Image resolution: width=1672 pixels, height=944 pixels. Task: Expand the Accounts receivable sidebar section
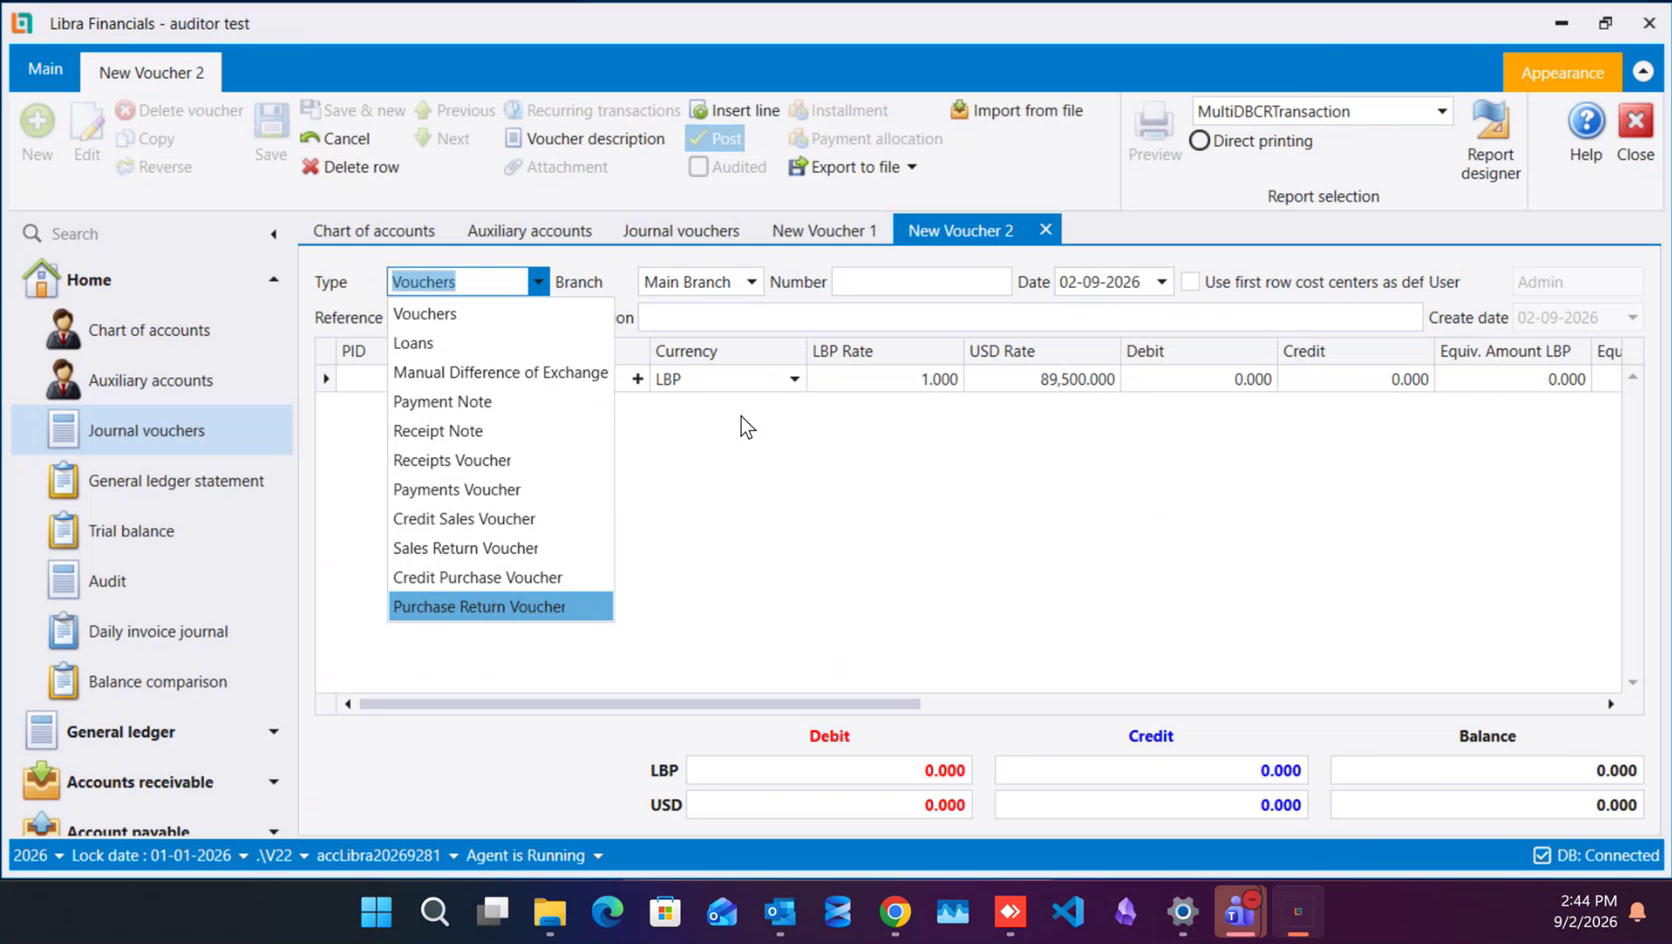pos(273,782)
